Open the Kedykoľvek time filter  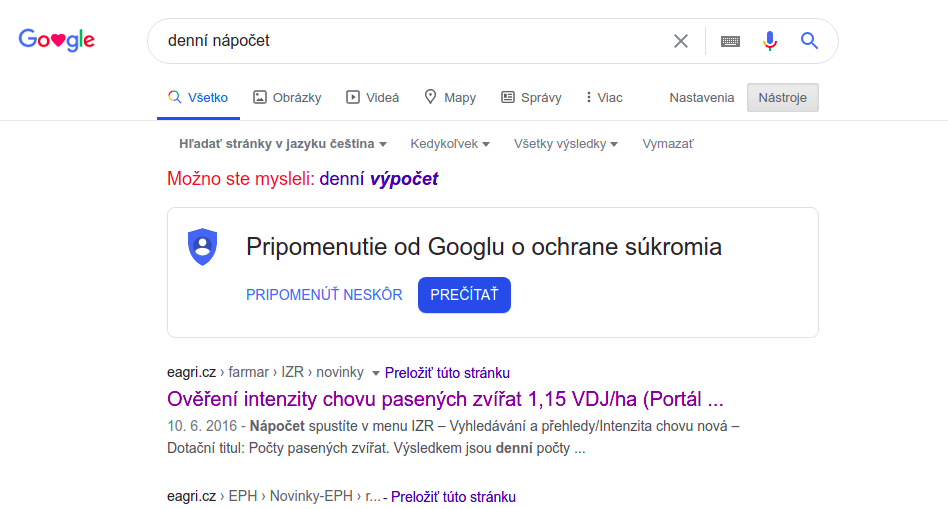point(450,144)
